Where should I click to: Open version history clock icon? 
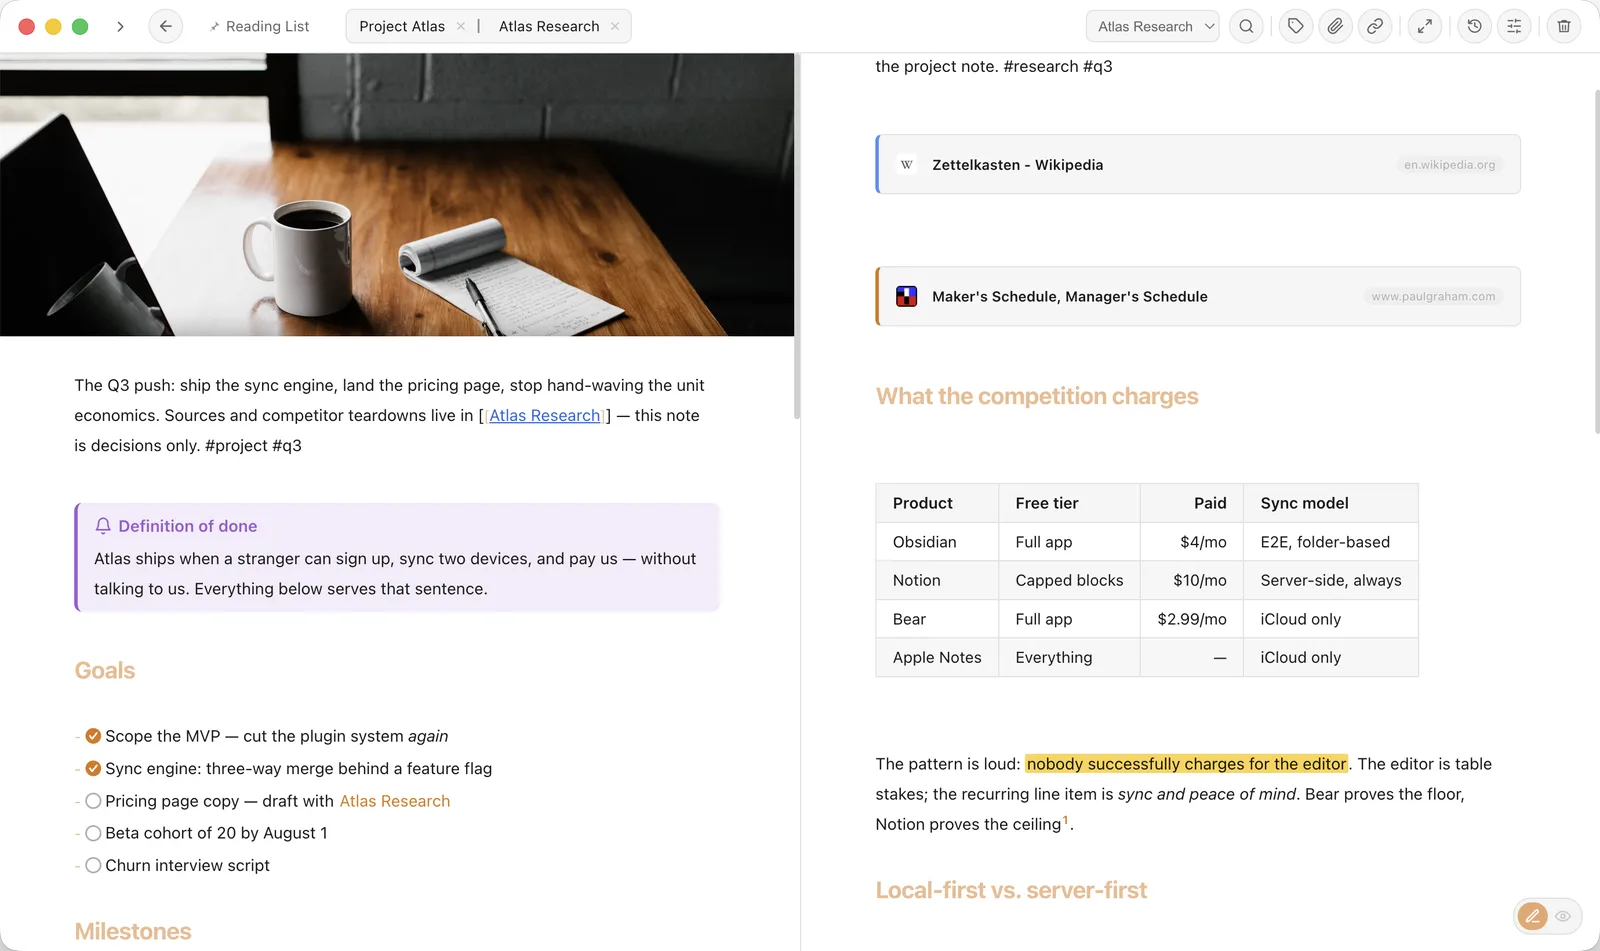tap(1475, 27)
